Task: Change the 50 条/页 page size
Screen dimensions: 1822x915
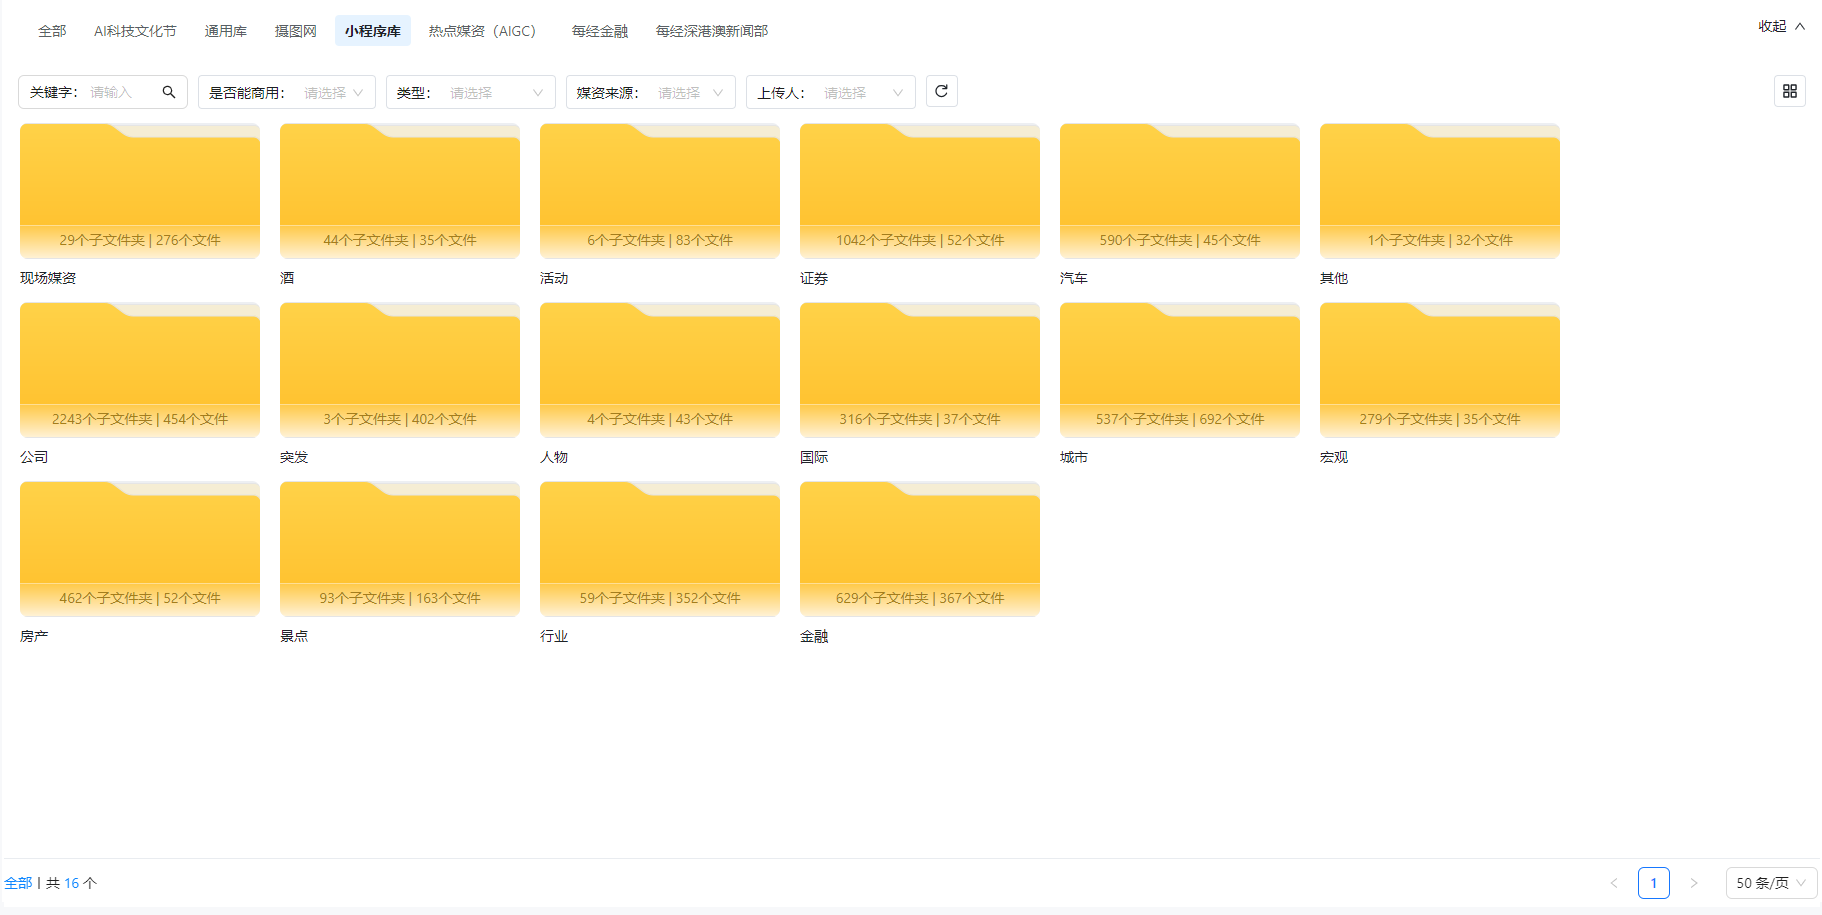Action: (1772, 883)
